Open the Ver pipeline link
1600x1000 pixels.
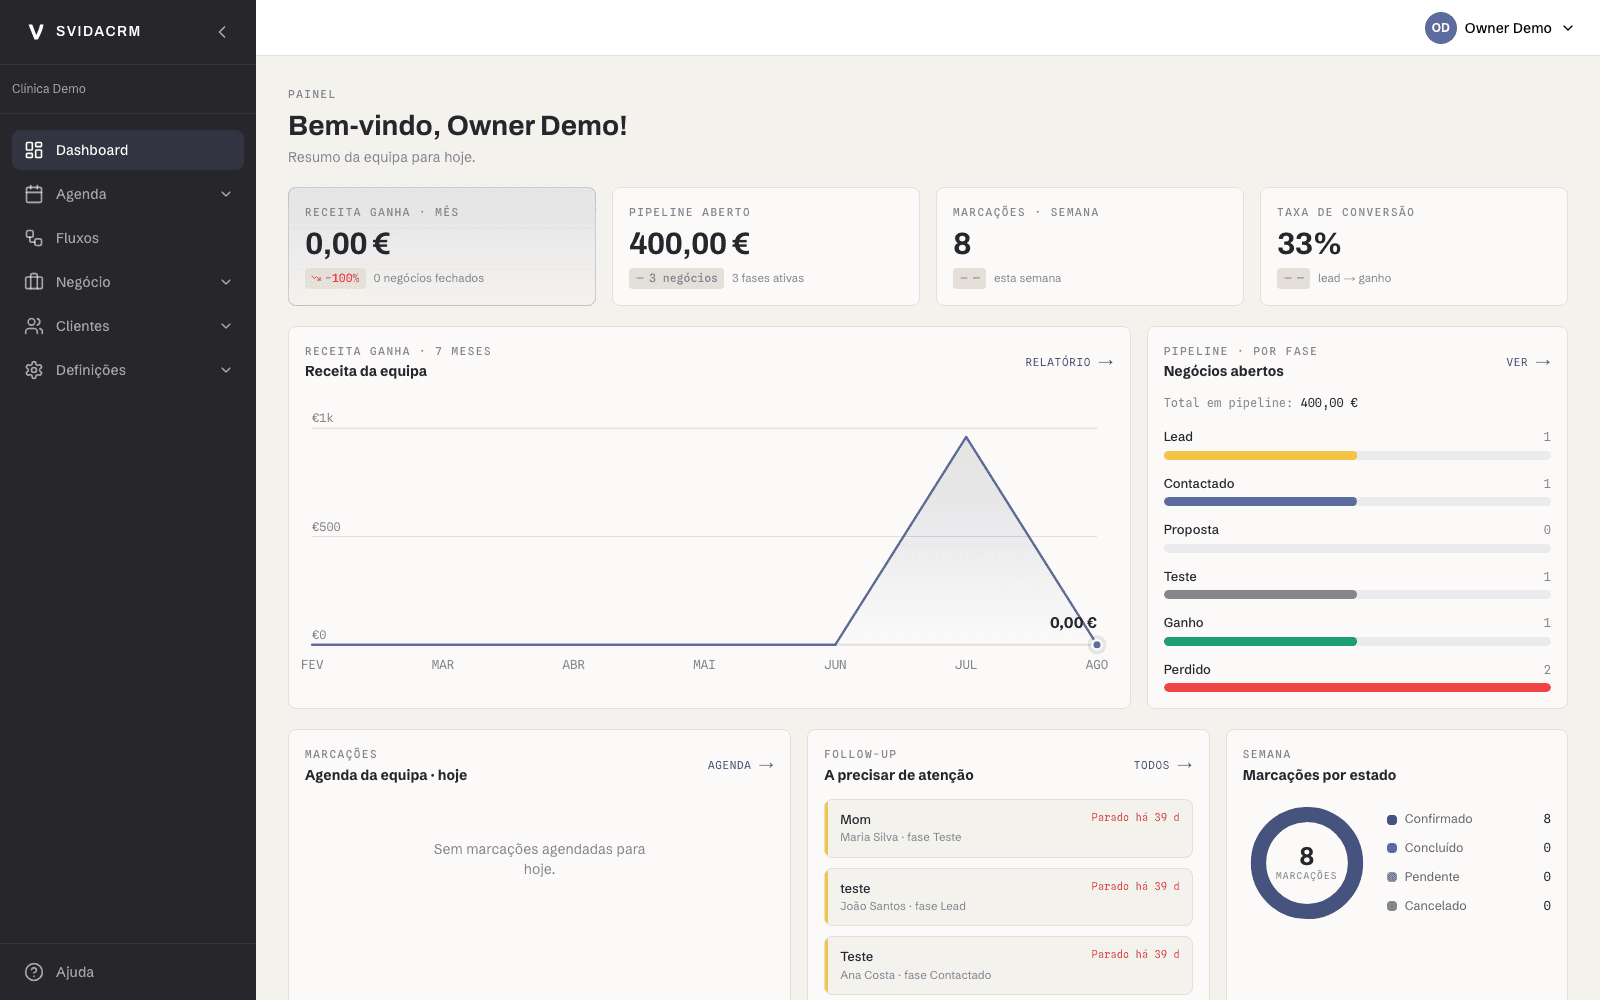pos(1528,362)
